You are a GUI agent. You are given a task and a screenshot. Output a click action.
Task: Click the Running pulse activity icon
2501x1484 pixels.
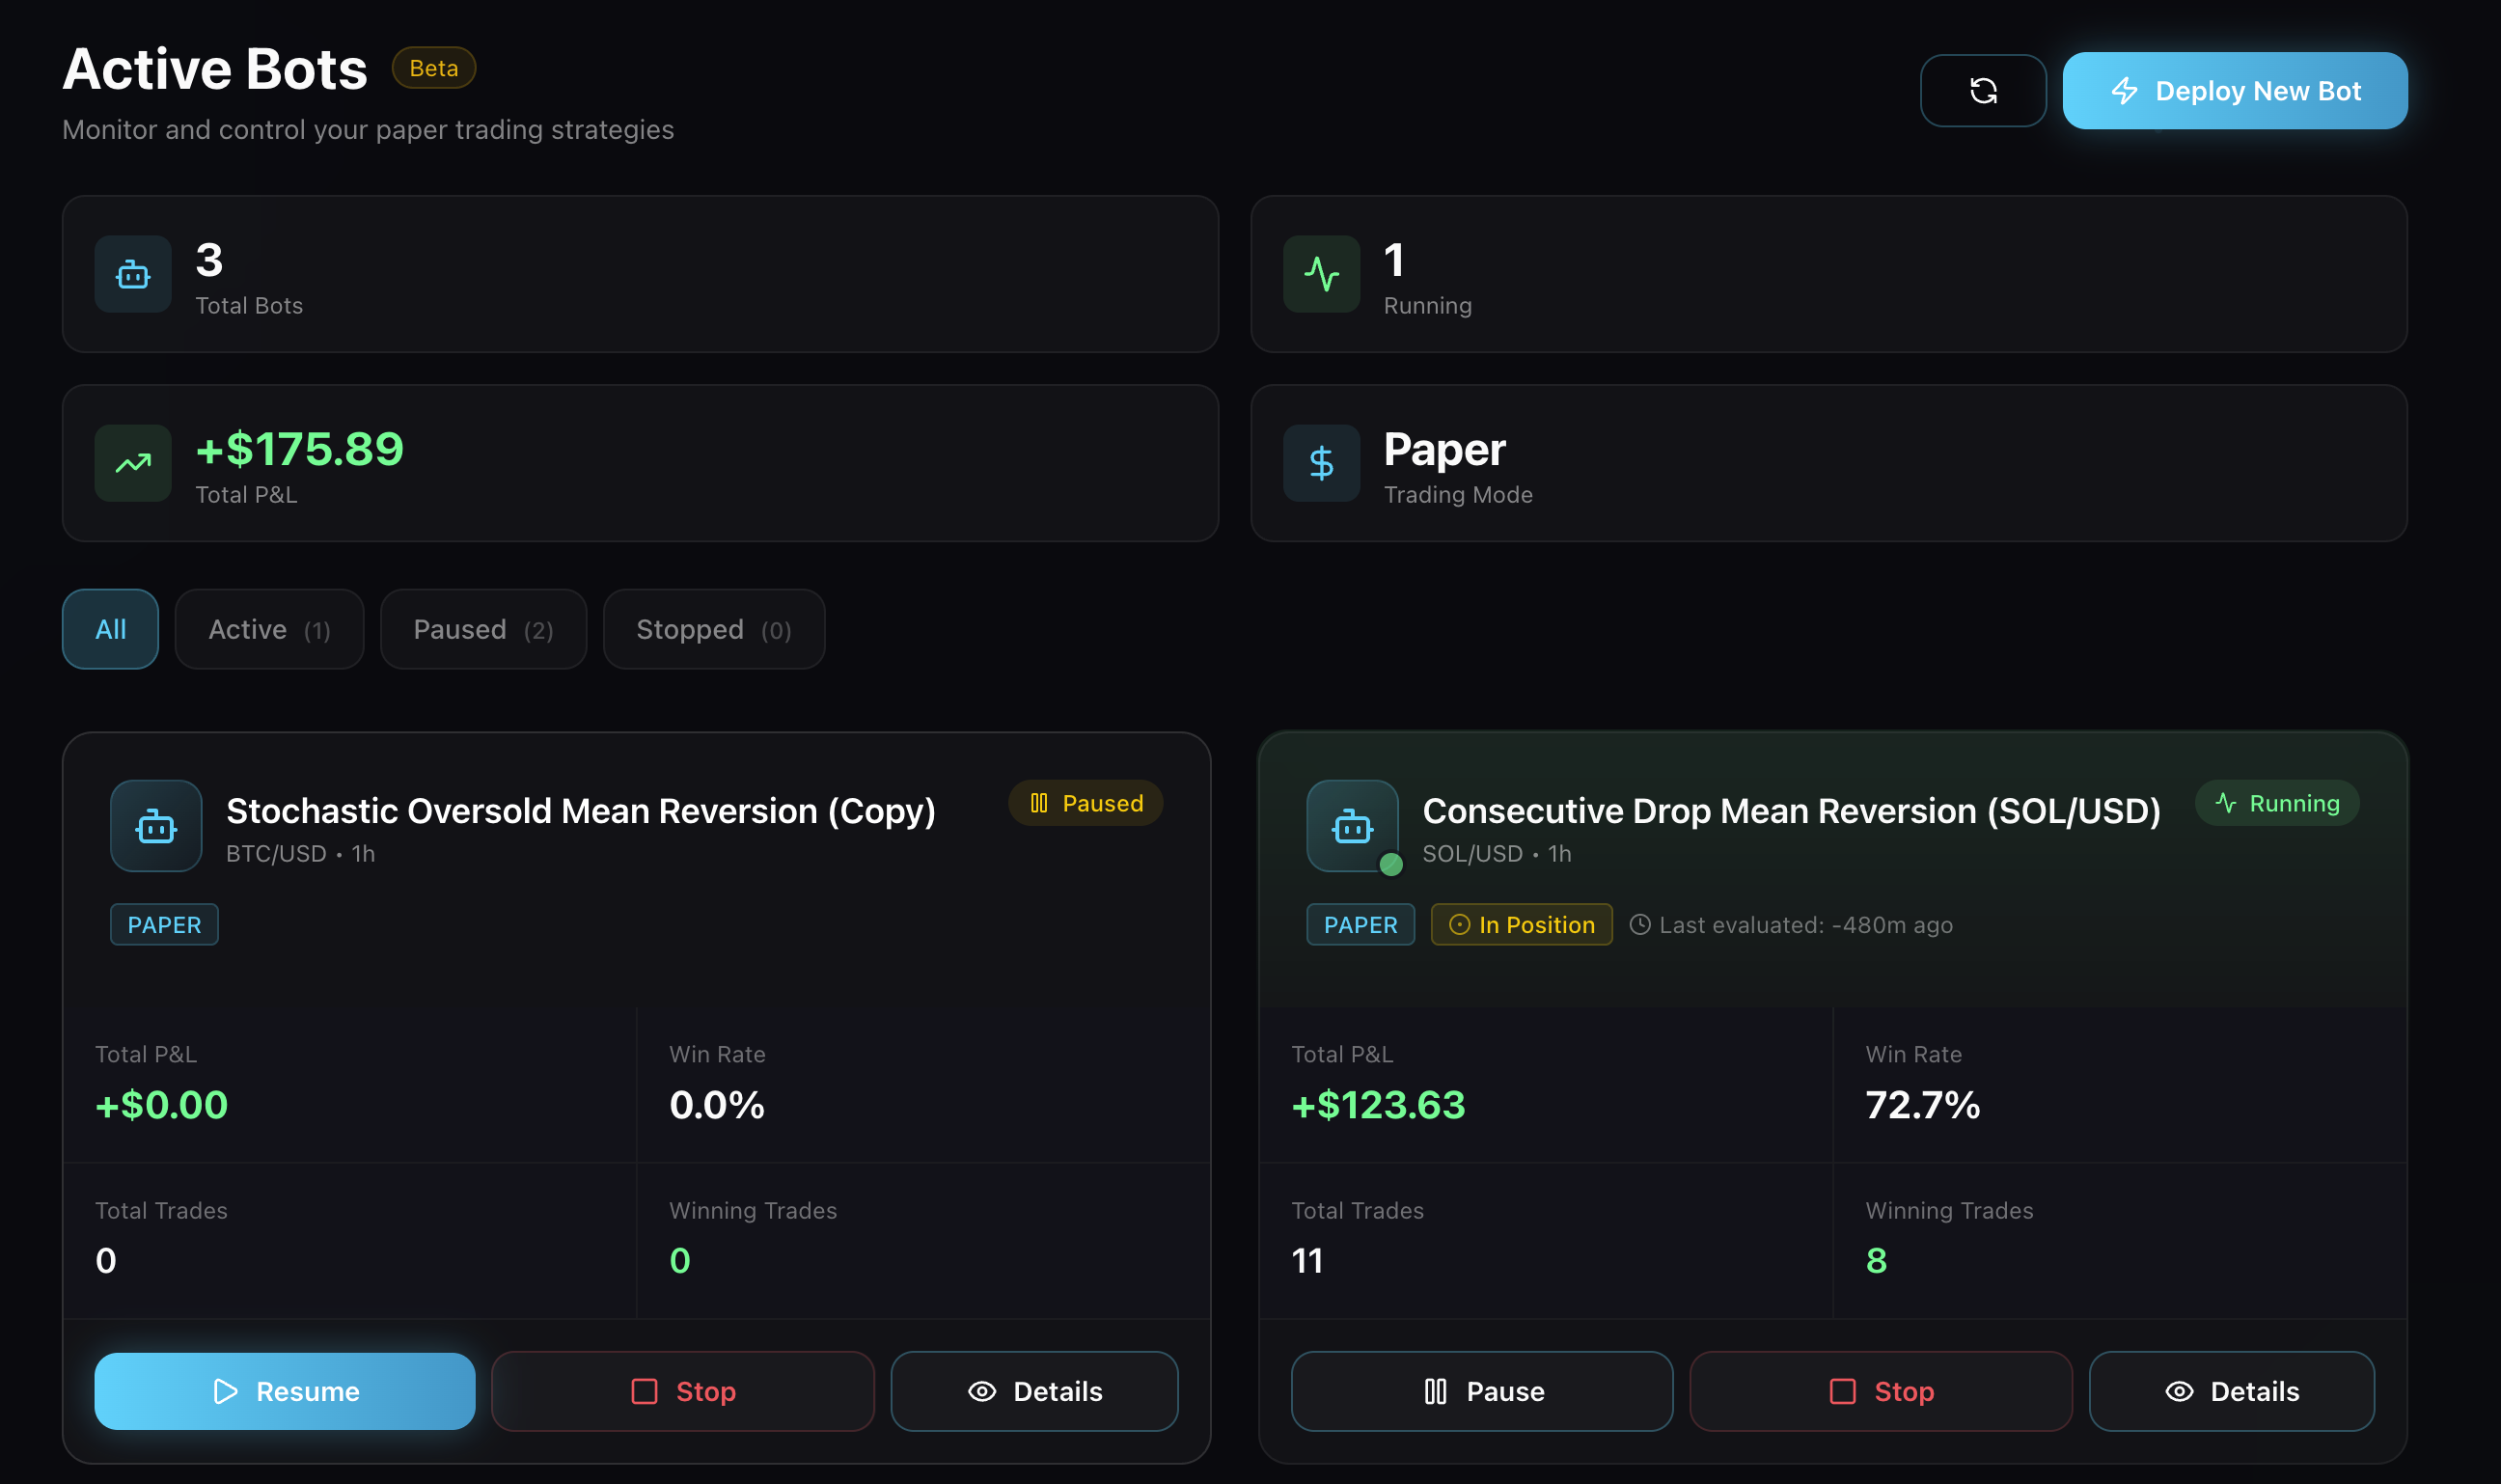[1321, 274]
